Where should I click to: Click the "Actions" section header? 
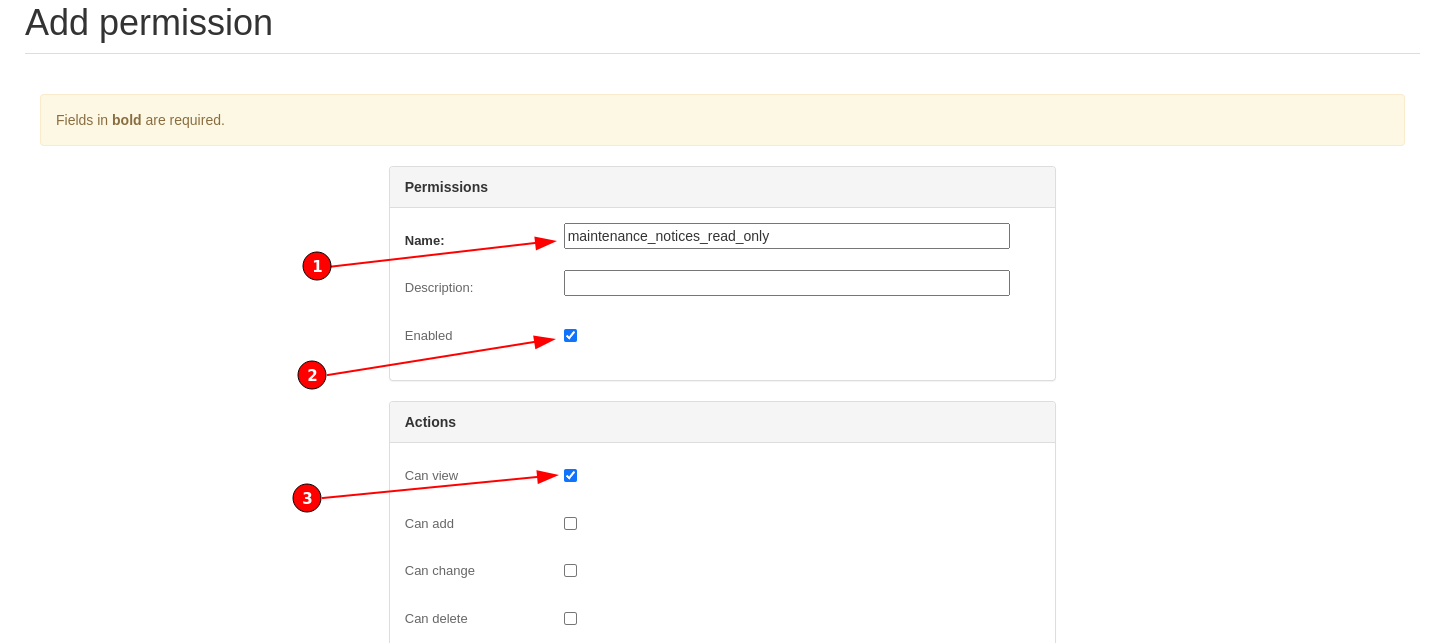[430, 421]
